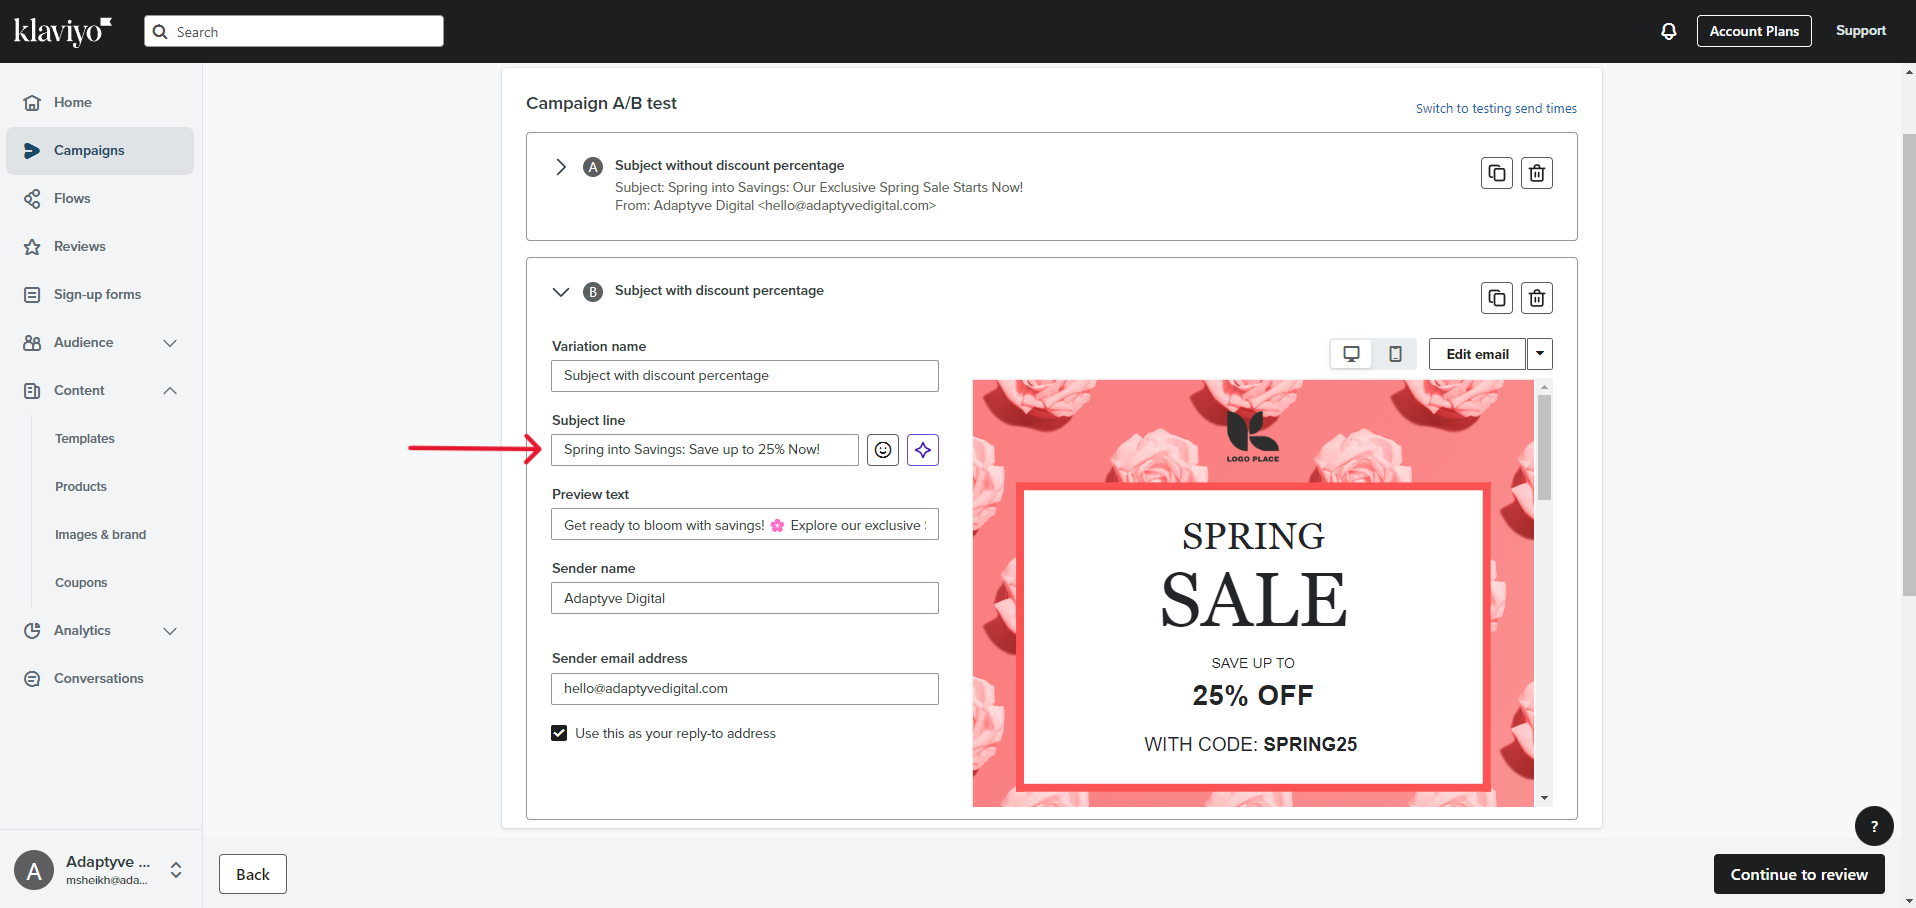Collapse variation B Subject with discount percentage
The width and height of the screenshot is (1916, 908).
point(561,292)
